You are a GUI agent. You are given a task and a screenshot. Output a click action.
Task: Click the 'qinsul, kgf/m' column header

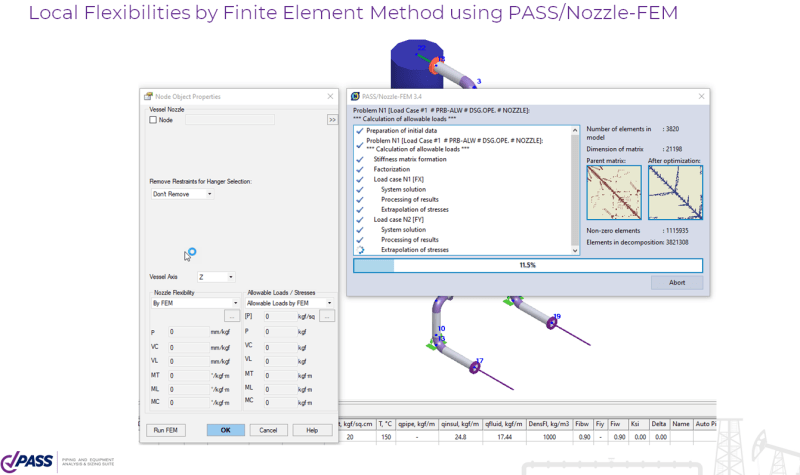point(460,424)
